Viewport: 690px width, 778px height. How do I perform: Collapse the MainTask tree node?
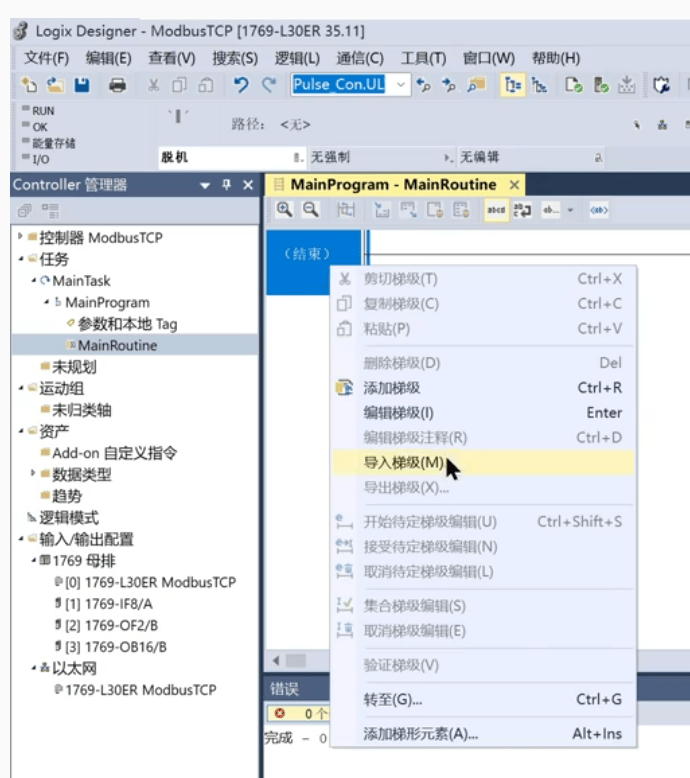pyautogui.click(x=33, y=281)
